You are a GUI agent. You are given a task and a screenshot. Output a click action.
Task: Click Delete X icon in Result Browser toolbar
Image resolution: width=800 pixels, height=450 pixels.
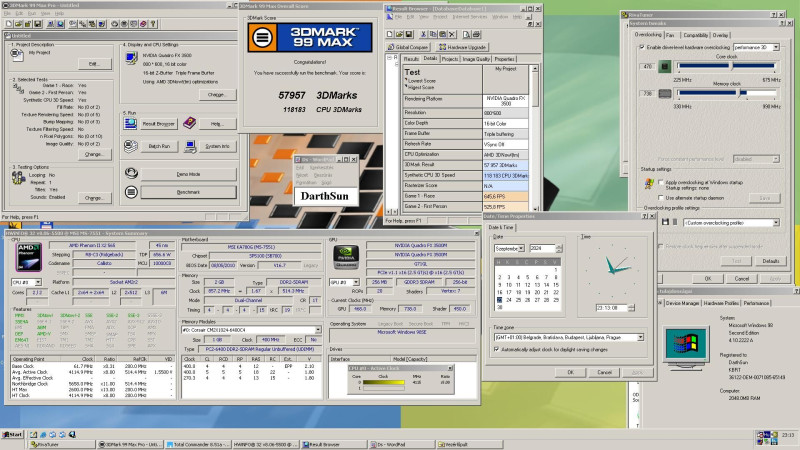point(452,34)
